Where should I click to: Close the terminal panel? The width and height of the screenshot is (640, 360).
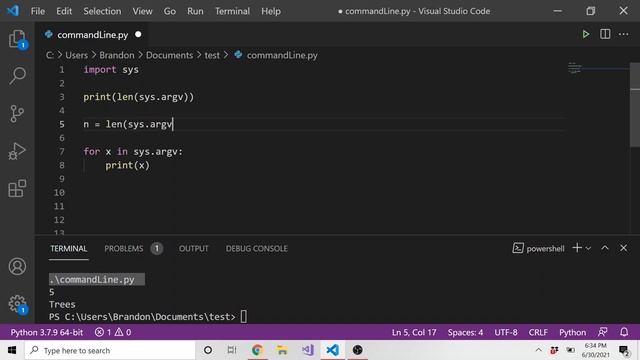pos(623,248)
